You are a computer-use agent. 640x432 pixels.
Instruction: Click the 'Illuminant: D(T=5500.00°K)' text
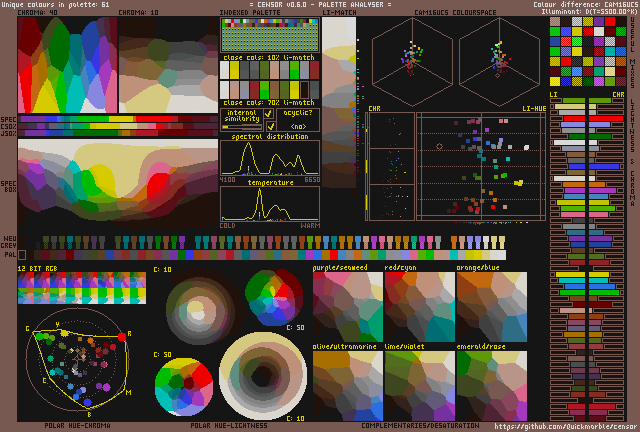589,11
